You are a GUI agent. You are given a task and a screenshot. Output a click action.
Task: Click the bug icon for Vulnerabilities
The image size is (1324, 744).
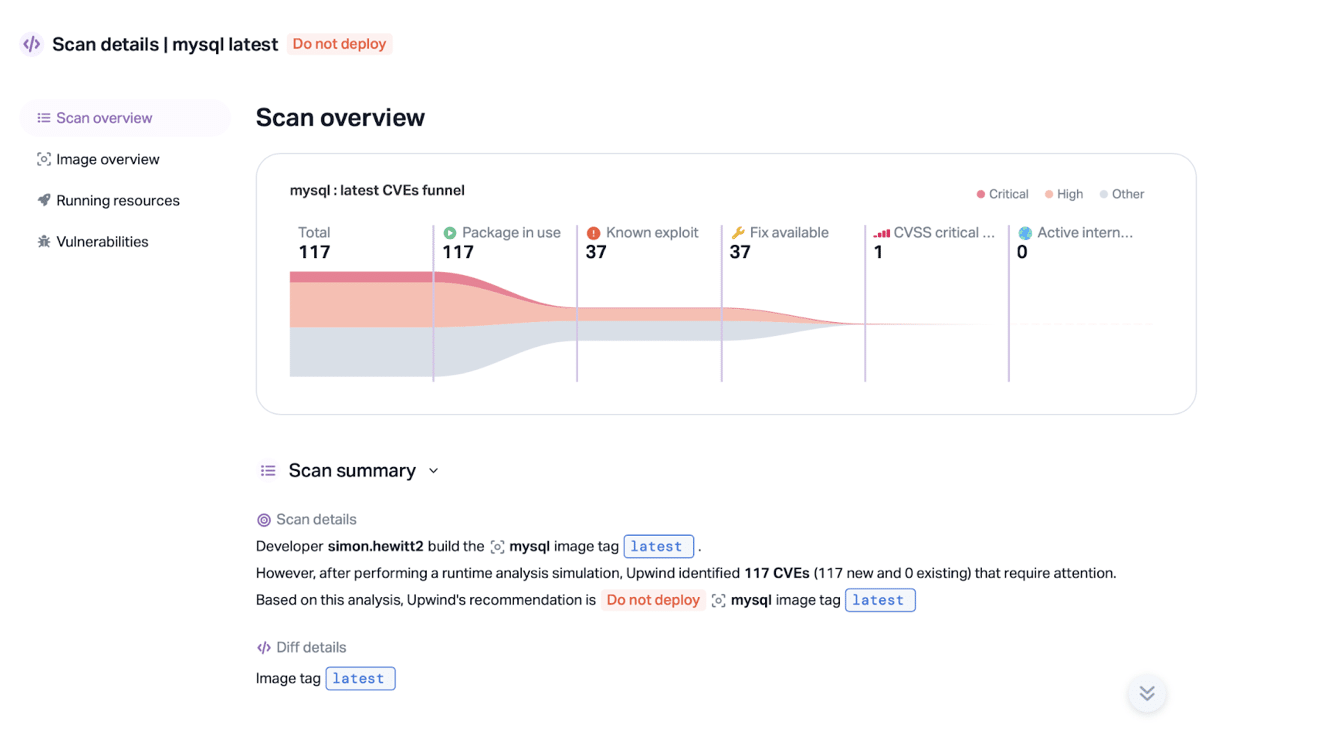[x=43, y=241]
